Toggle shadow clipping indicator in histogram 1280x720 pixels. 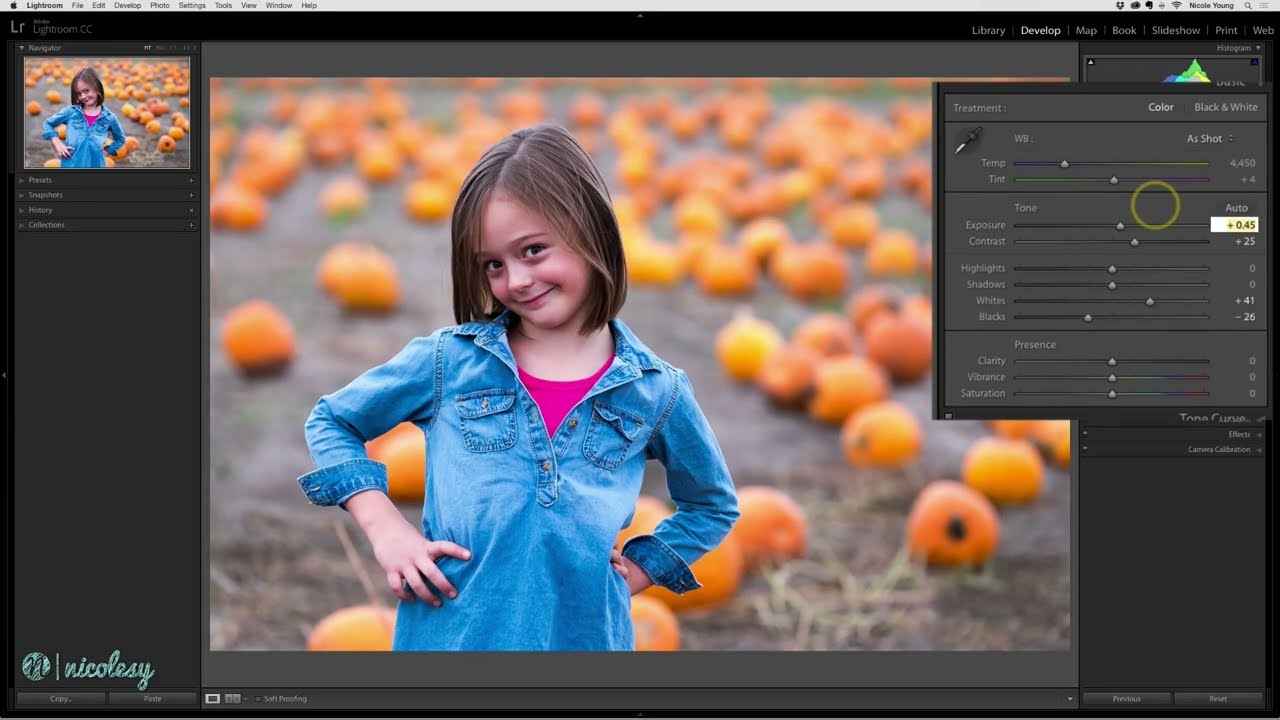[x=1090, y=62]
